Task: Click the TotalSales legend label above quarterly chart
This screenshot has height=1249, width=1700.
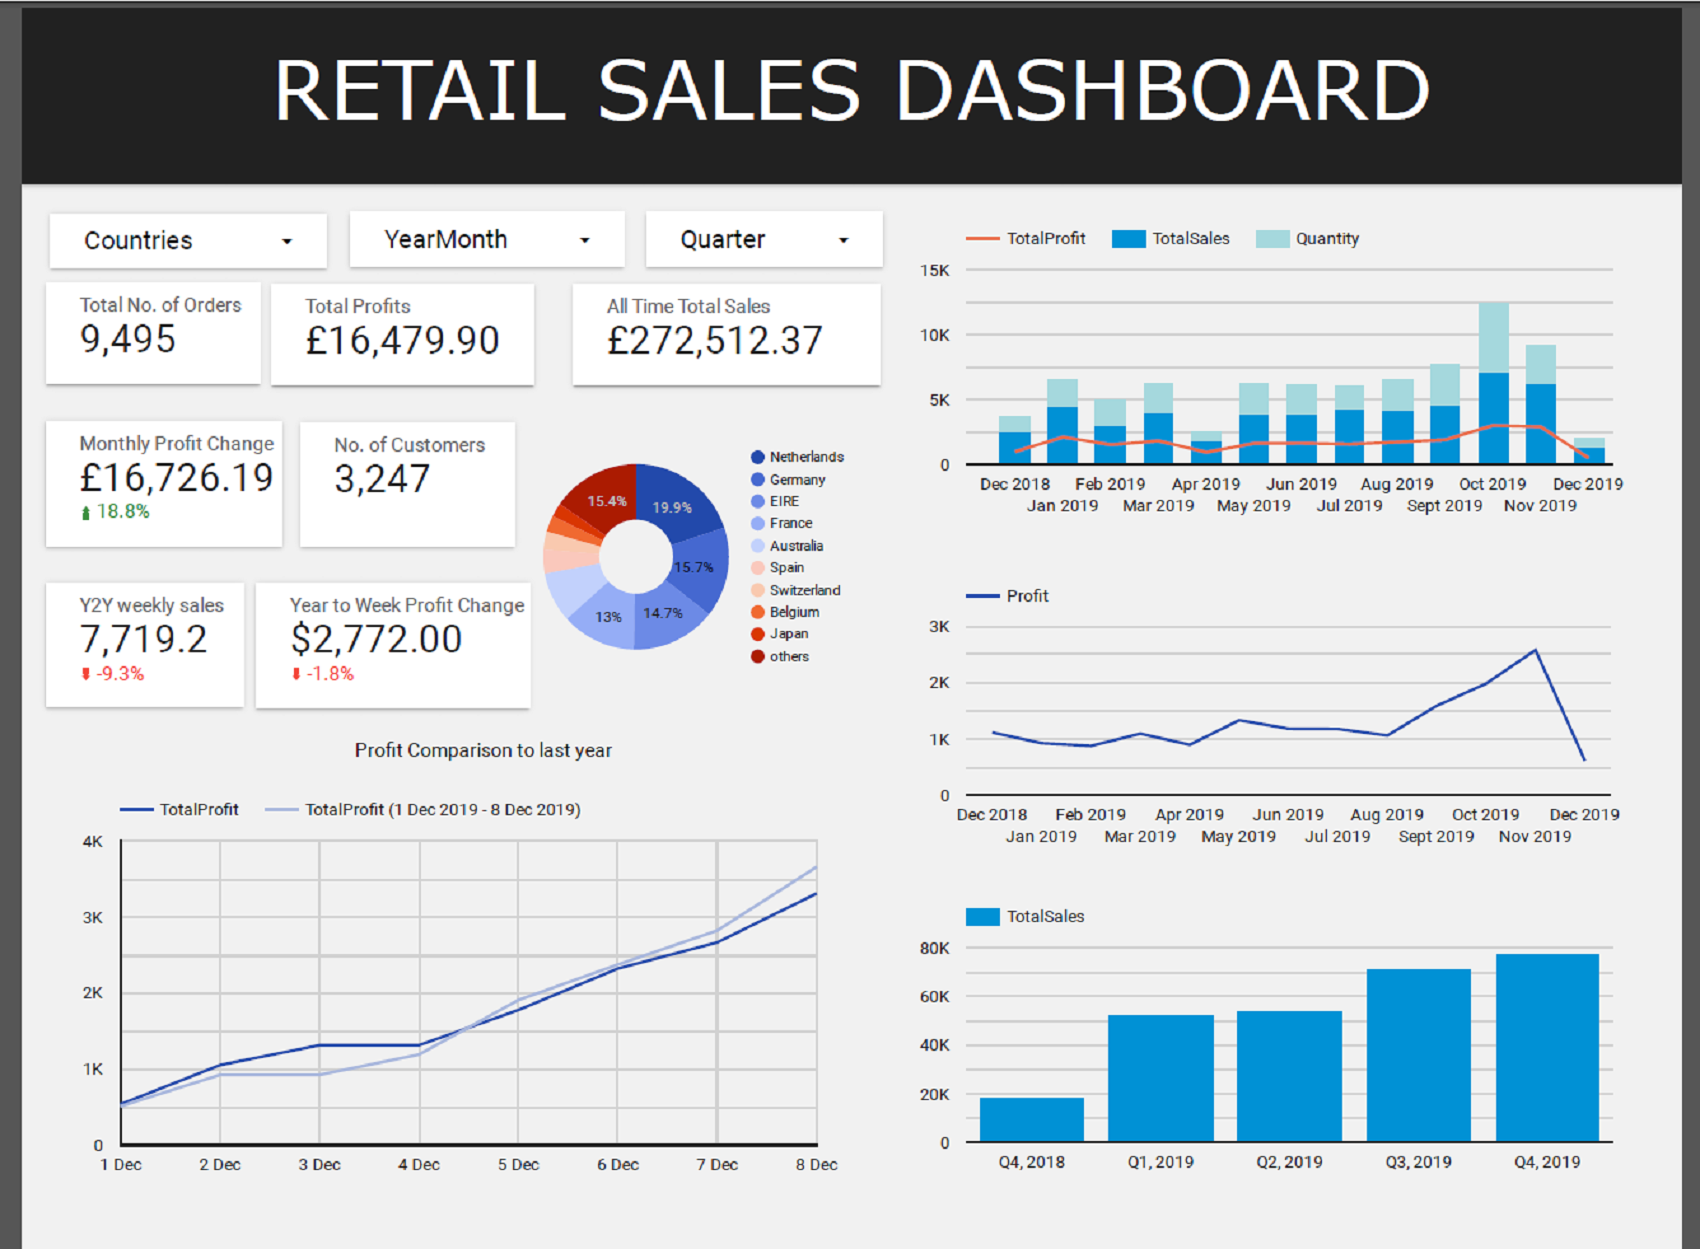Action: click(x=1045, y=915)
